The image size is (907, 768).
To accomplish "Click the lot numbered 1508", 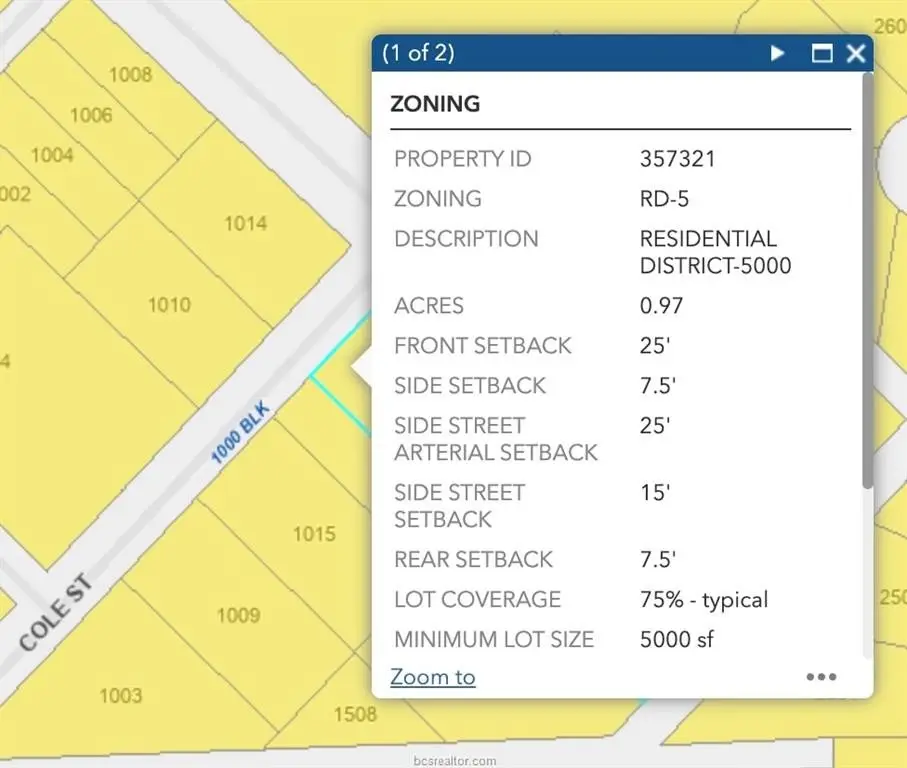I will point(355,713).
